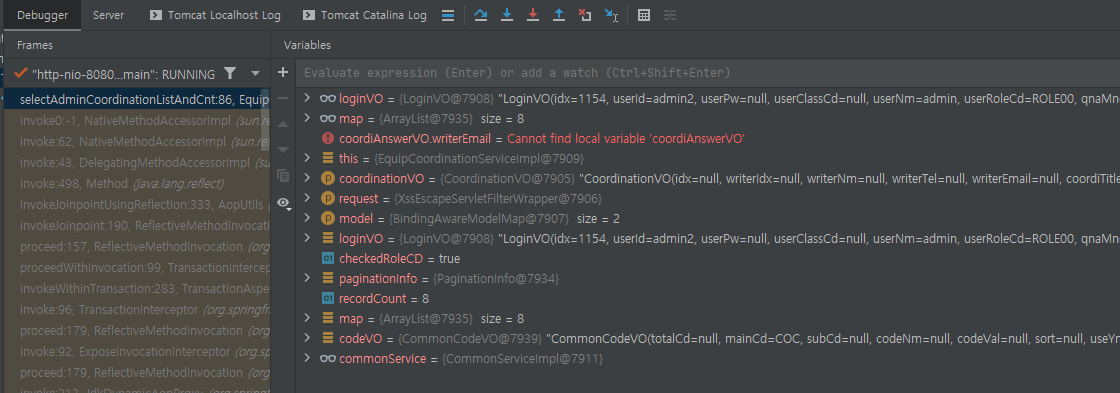Image resolution: width=1120 pixels, height=393 pixels.
Task: Select frame invokeWithinTransaction:283
Action: point(136,289)
